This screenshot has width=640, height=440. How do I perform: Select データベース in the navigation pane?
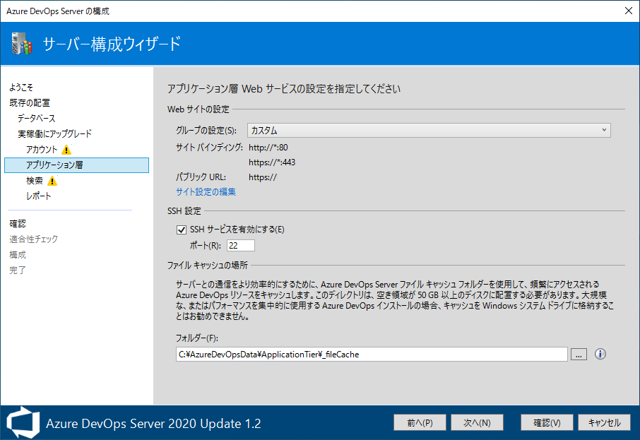[x=36, y=118]
